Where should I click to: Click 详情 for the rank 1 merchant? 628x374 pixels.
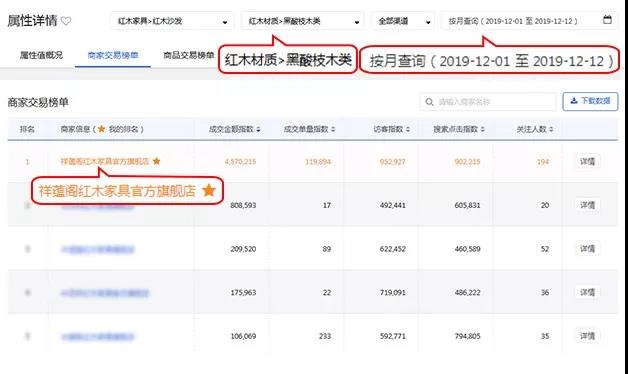point(587,161)
